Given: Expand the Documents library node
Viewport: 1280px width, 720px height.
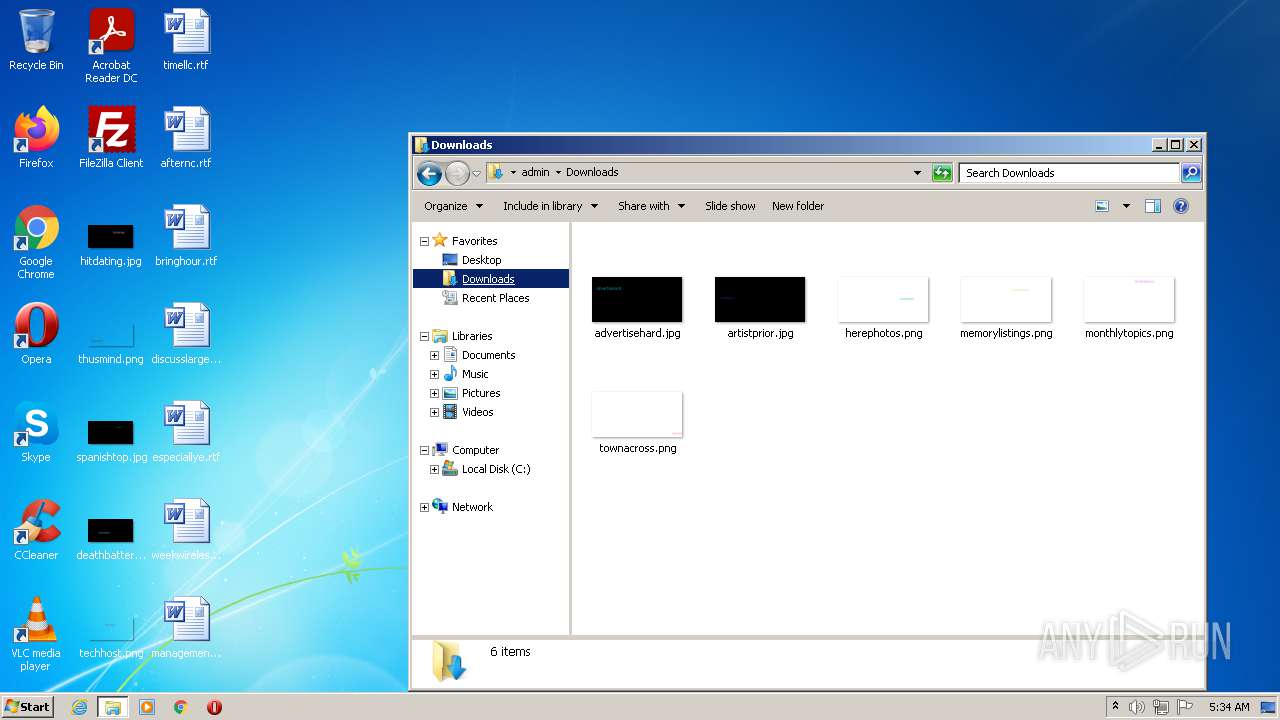Looking at the screenshot, I should tap(434, 355).
